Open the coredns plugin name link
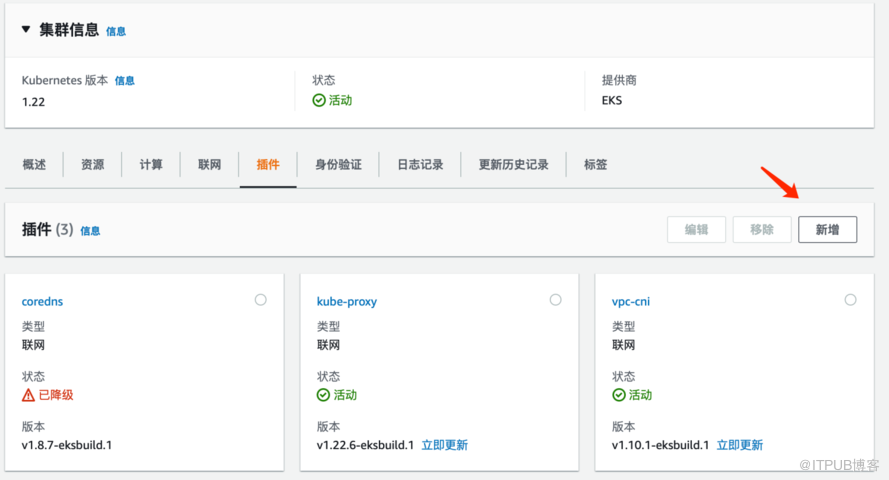Screen dimensions: 889x480 tap(42, 301)
